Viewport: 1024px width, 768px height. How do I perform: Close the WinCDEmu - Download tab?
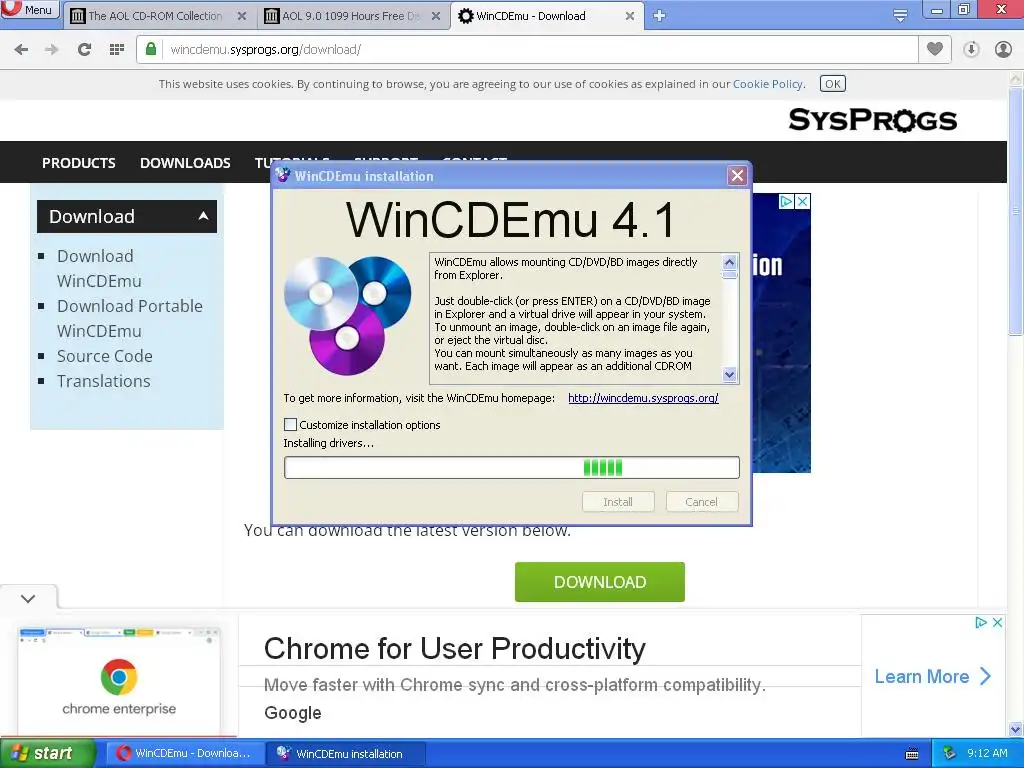(630, 16)
